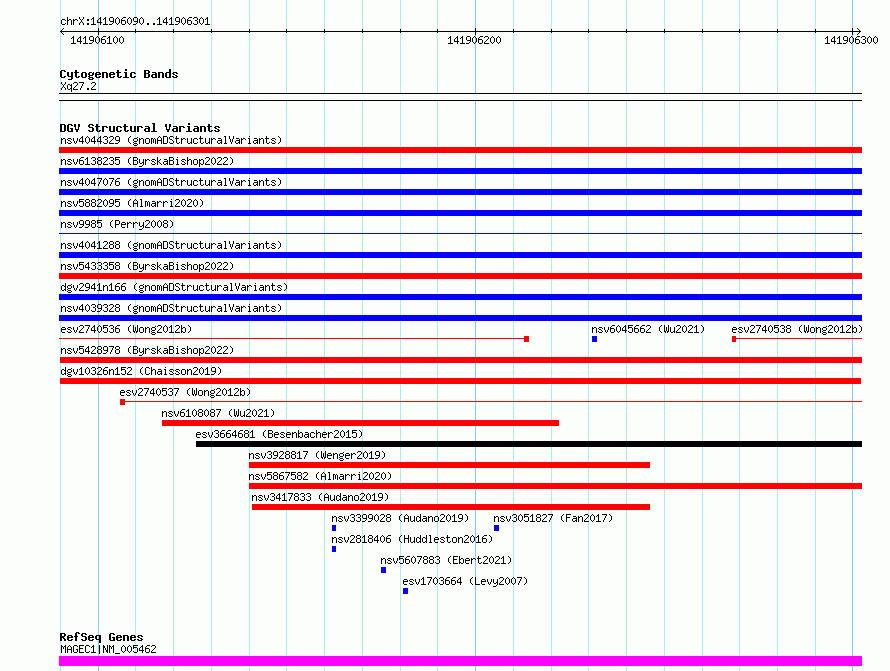Click blue marker under nsv3399028
Image resolution: width=890 pixels, height=671 pixels.
click(334, 528)
